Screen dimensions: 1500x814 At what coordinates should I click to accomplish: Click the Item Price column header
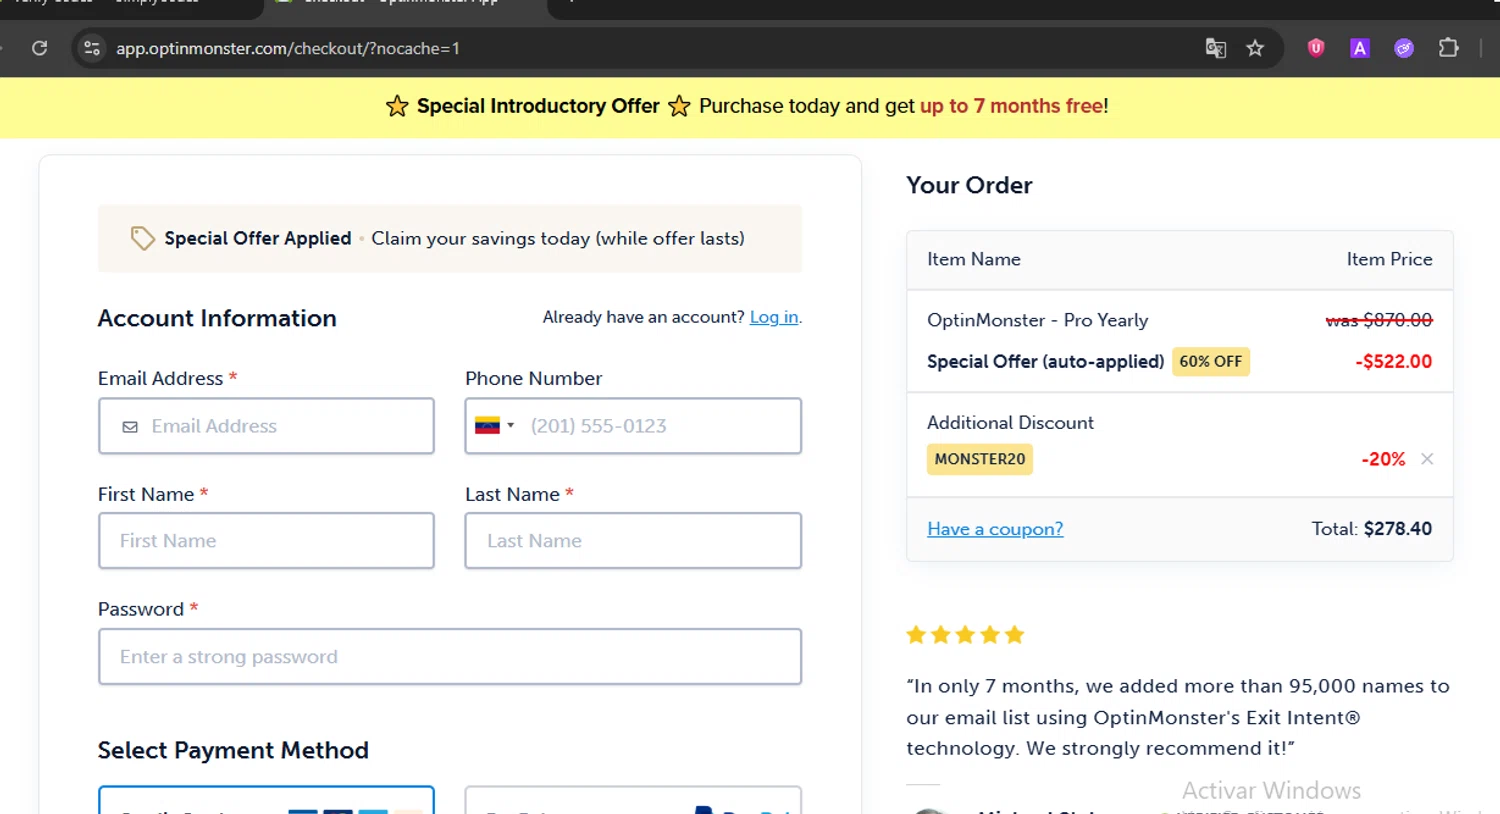(1389, 259)
